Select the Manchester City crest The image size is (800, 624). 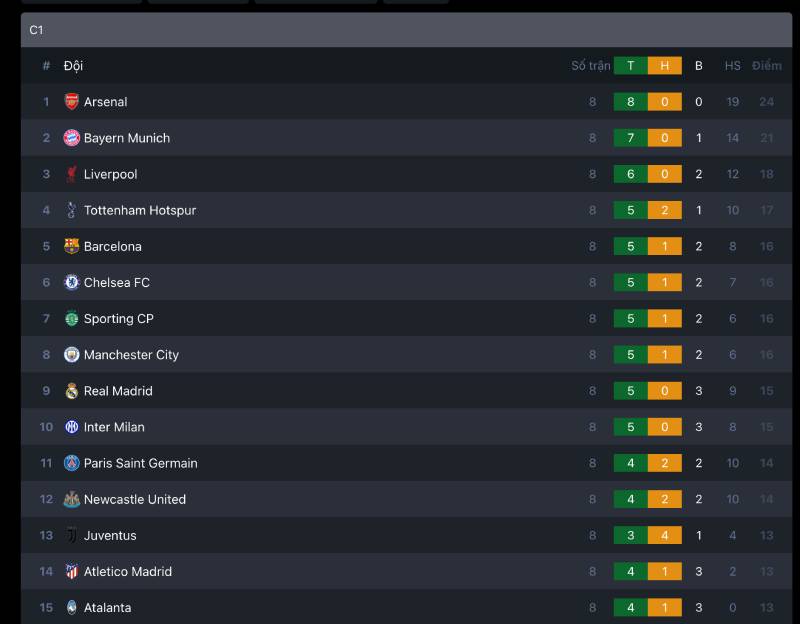pyautogui.click(x=71, y=355)
